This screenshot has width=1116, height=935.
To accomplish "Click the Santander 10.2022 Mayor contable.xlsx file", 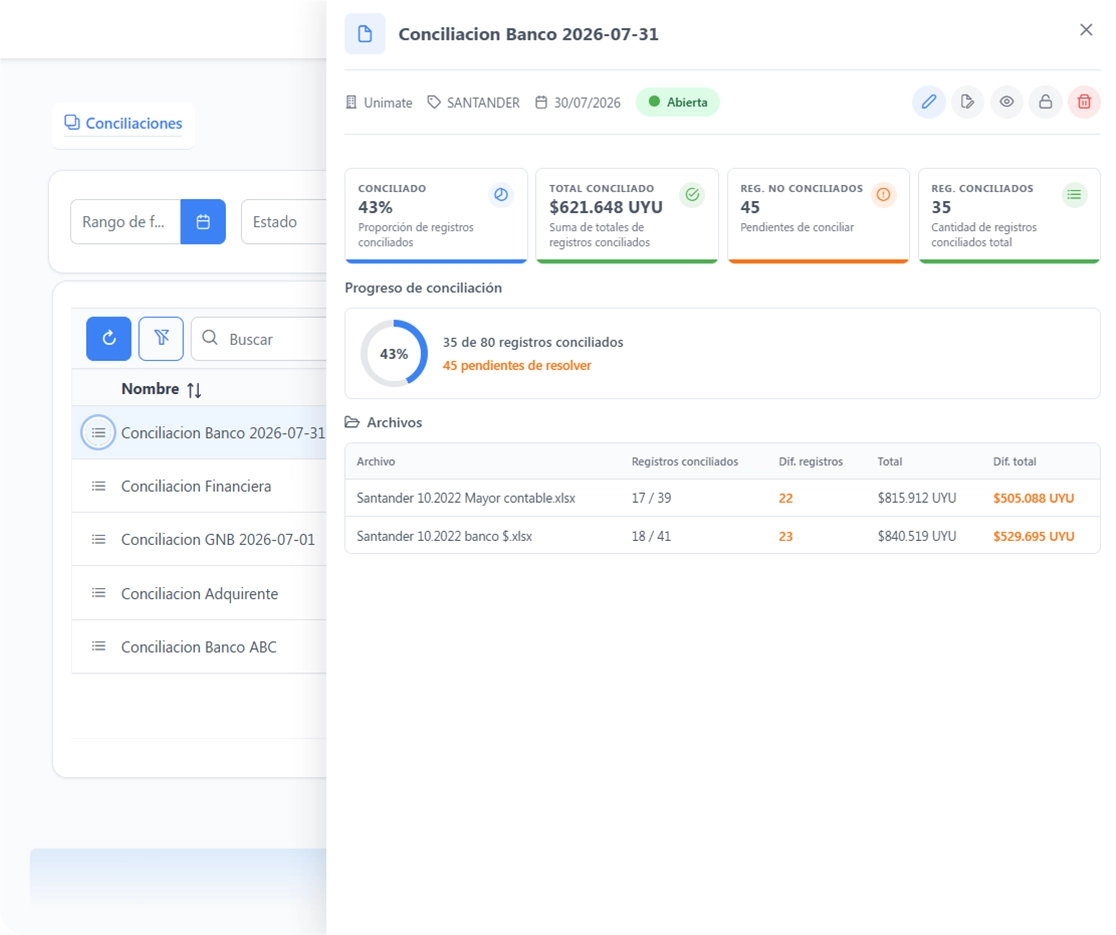I will (466, 498).
